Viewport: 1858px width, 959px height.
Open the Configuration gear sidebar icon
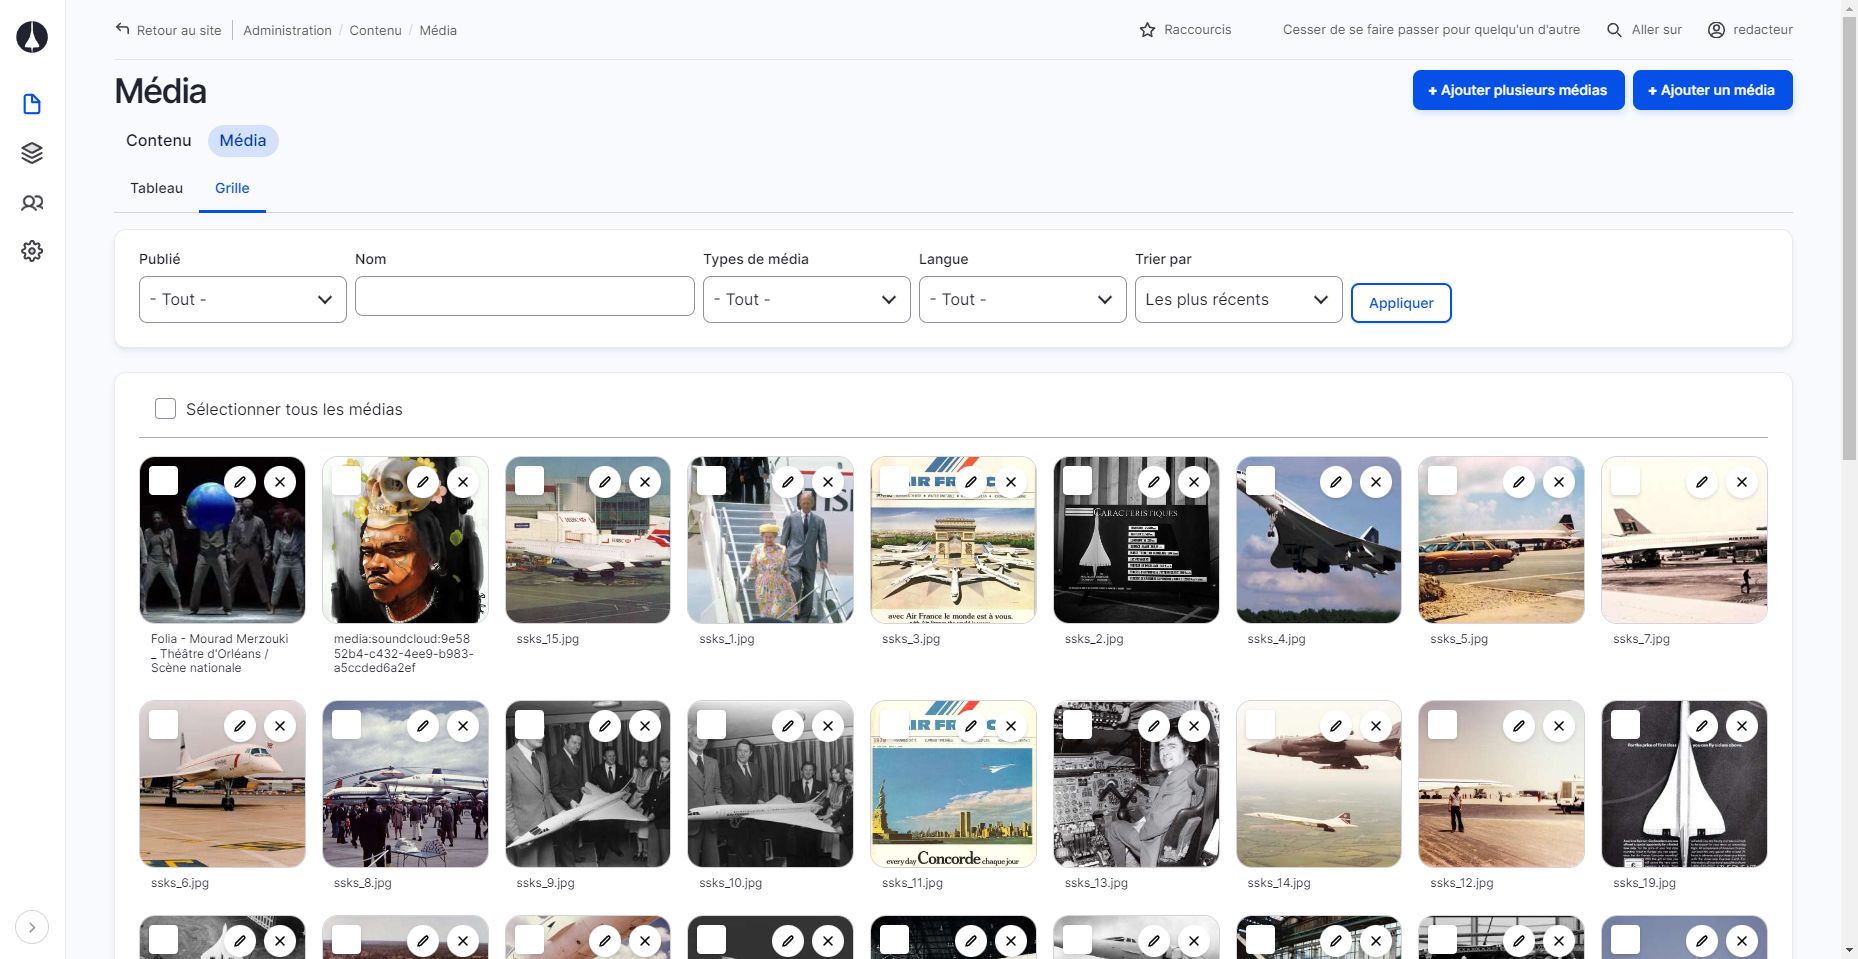pyautogui.click(x=32, y=251)
